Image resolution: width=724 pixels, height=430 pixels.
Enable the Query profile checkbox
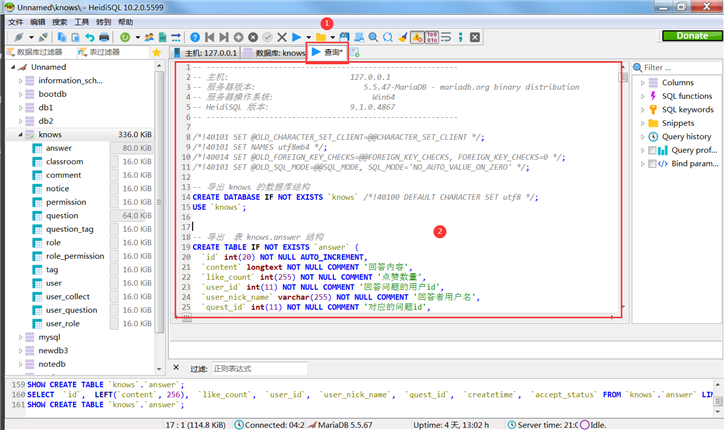pyautogui.click(x=652, y=150)
